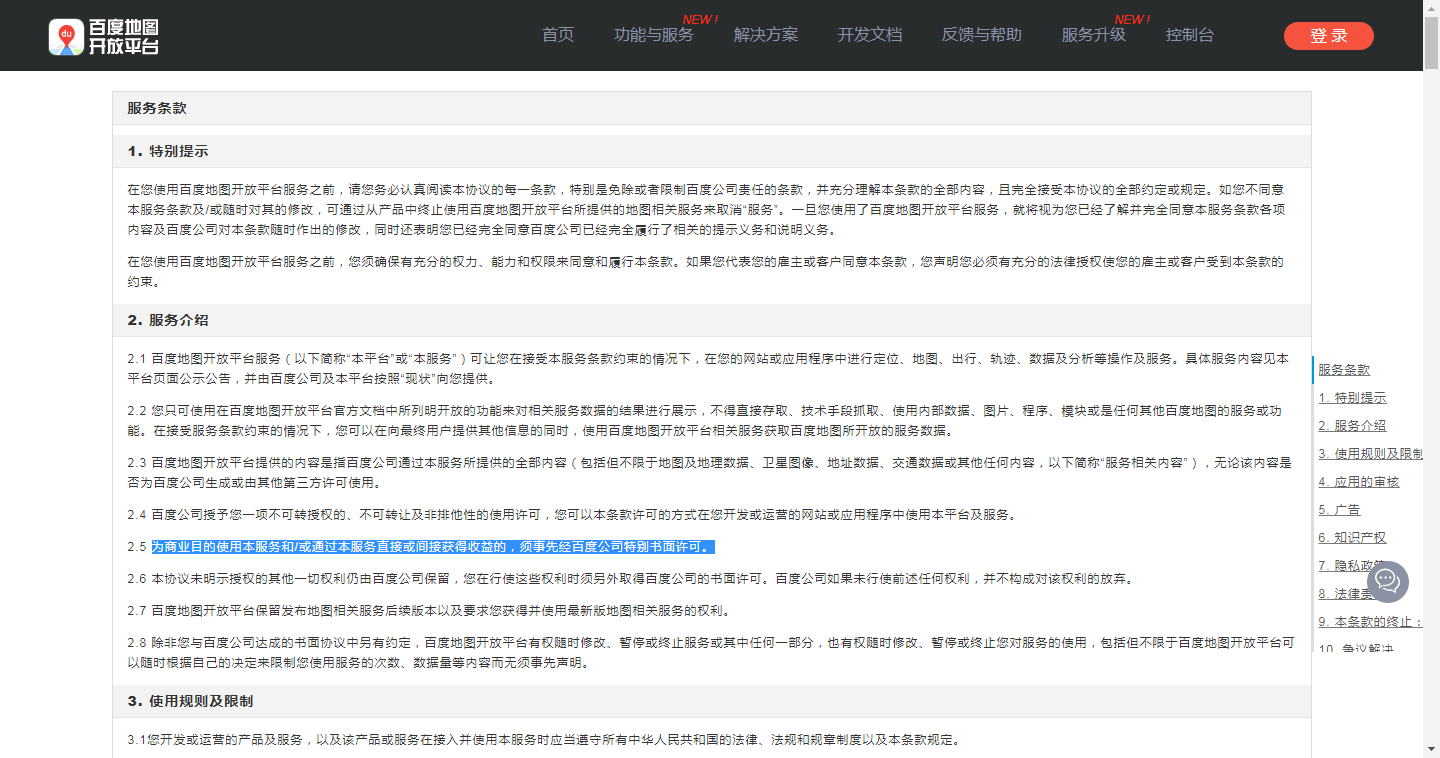This screenshot has height=758, width=1440.
Task: Click clause 3.1 paragraph text
Action: [543, 741]
